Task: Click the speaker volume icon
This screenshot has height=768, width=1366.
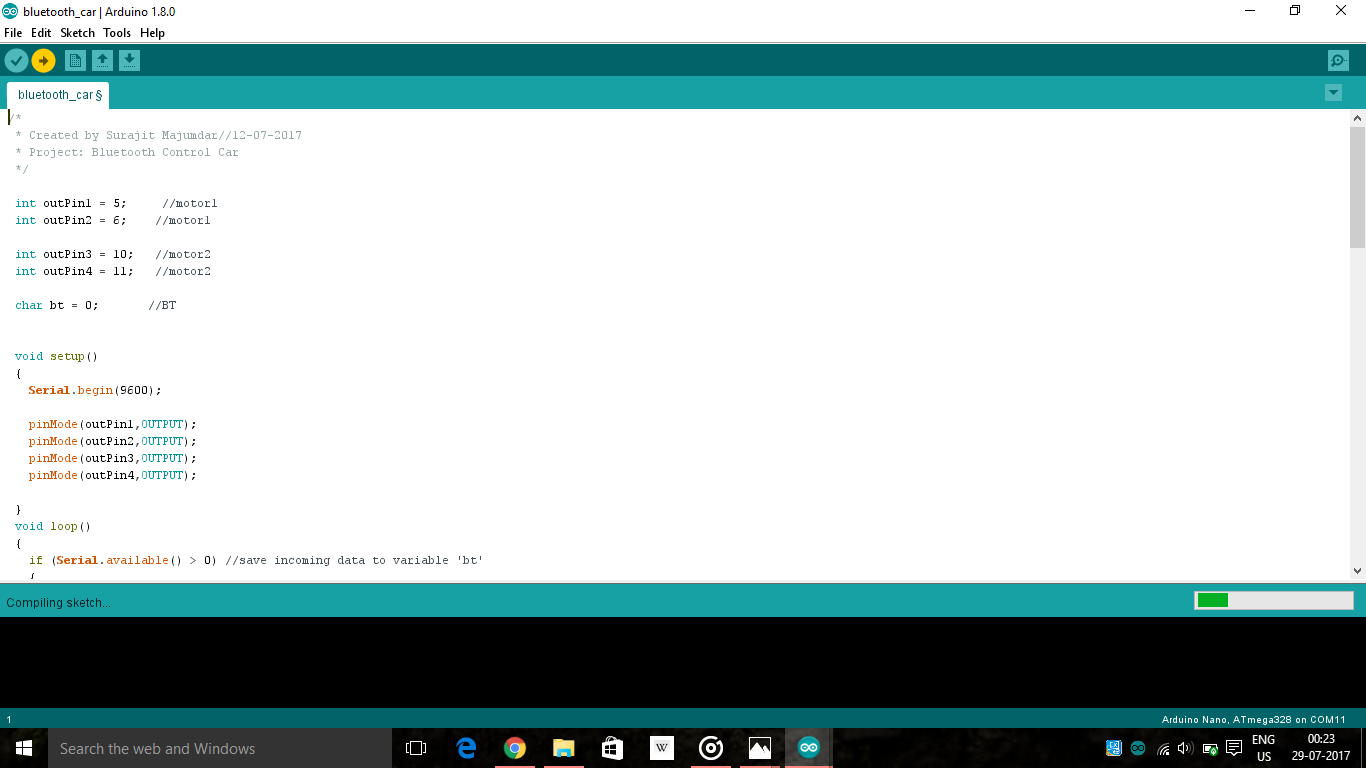Action: [1185, 747]
